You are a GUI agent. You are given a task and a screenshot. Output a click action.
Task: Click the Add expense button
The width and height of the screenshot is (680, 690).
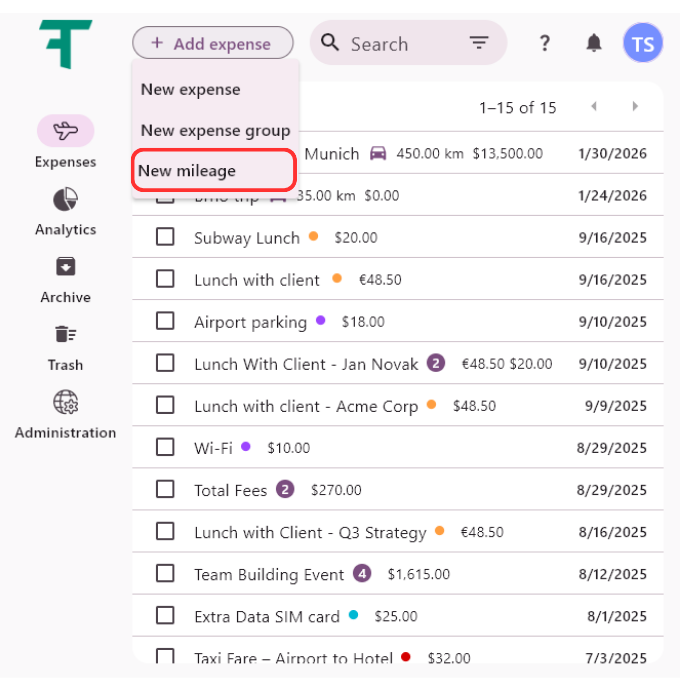coord(212,43)
